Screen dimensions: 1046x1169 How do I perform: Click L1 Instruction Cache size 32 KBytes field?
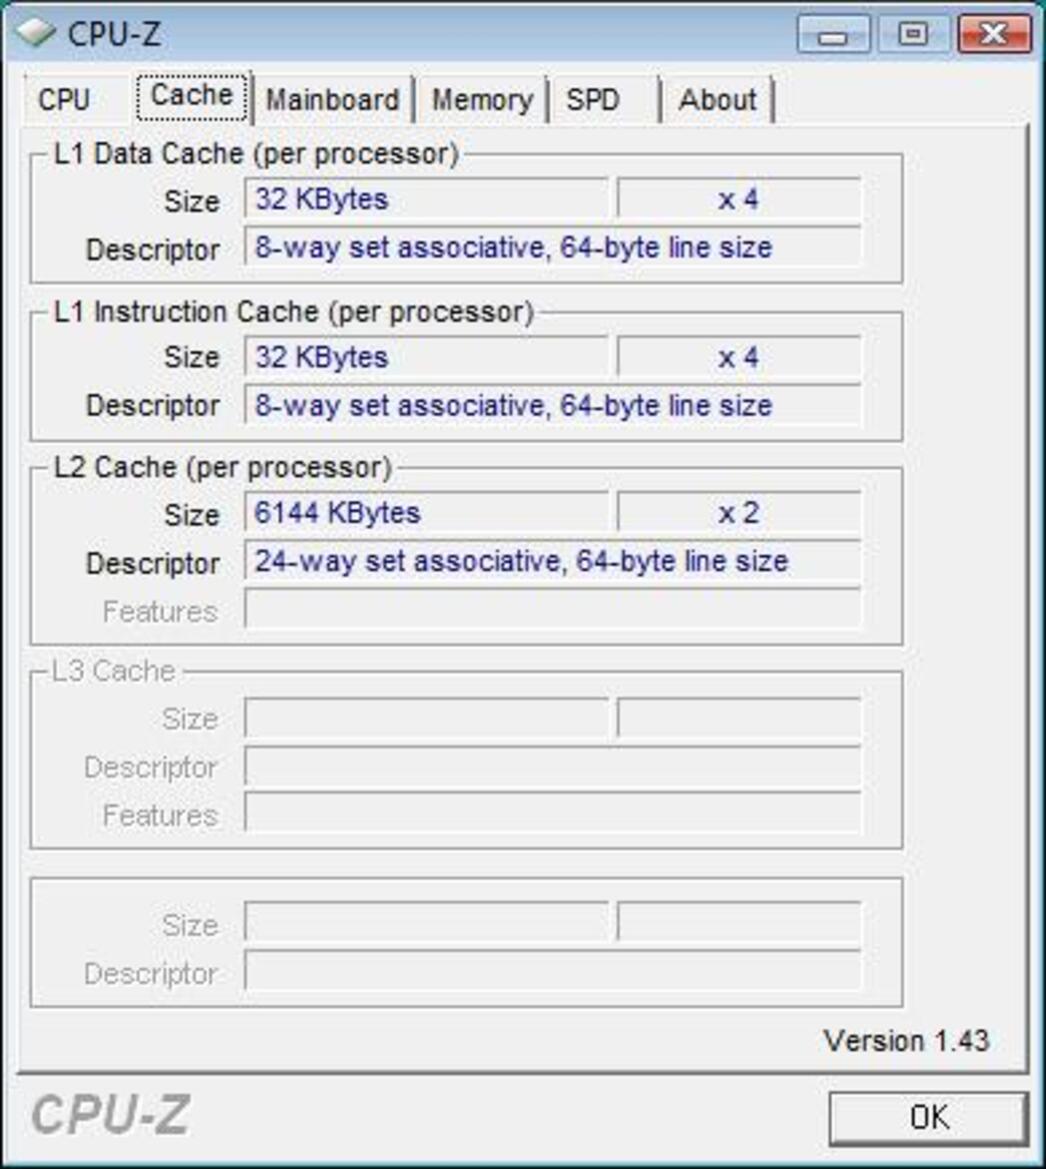426,357
